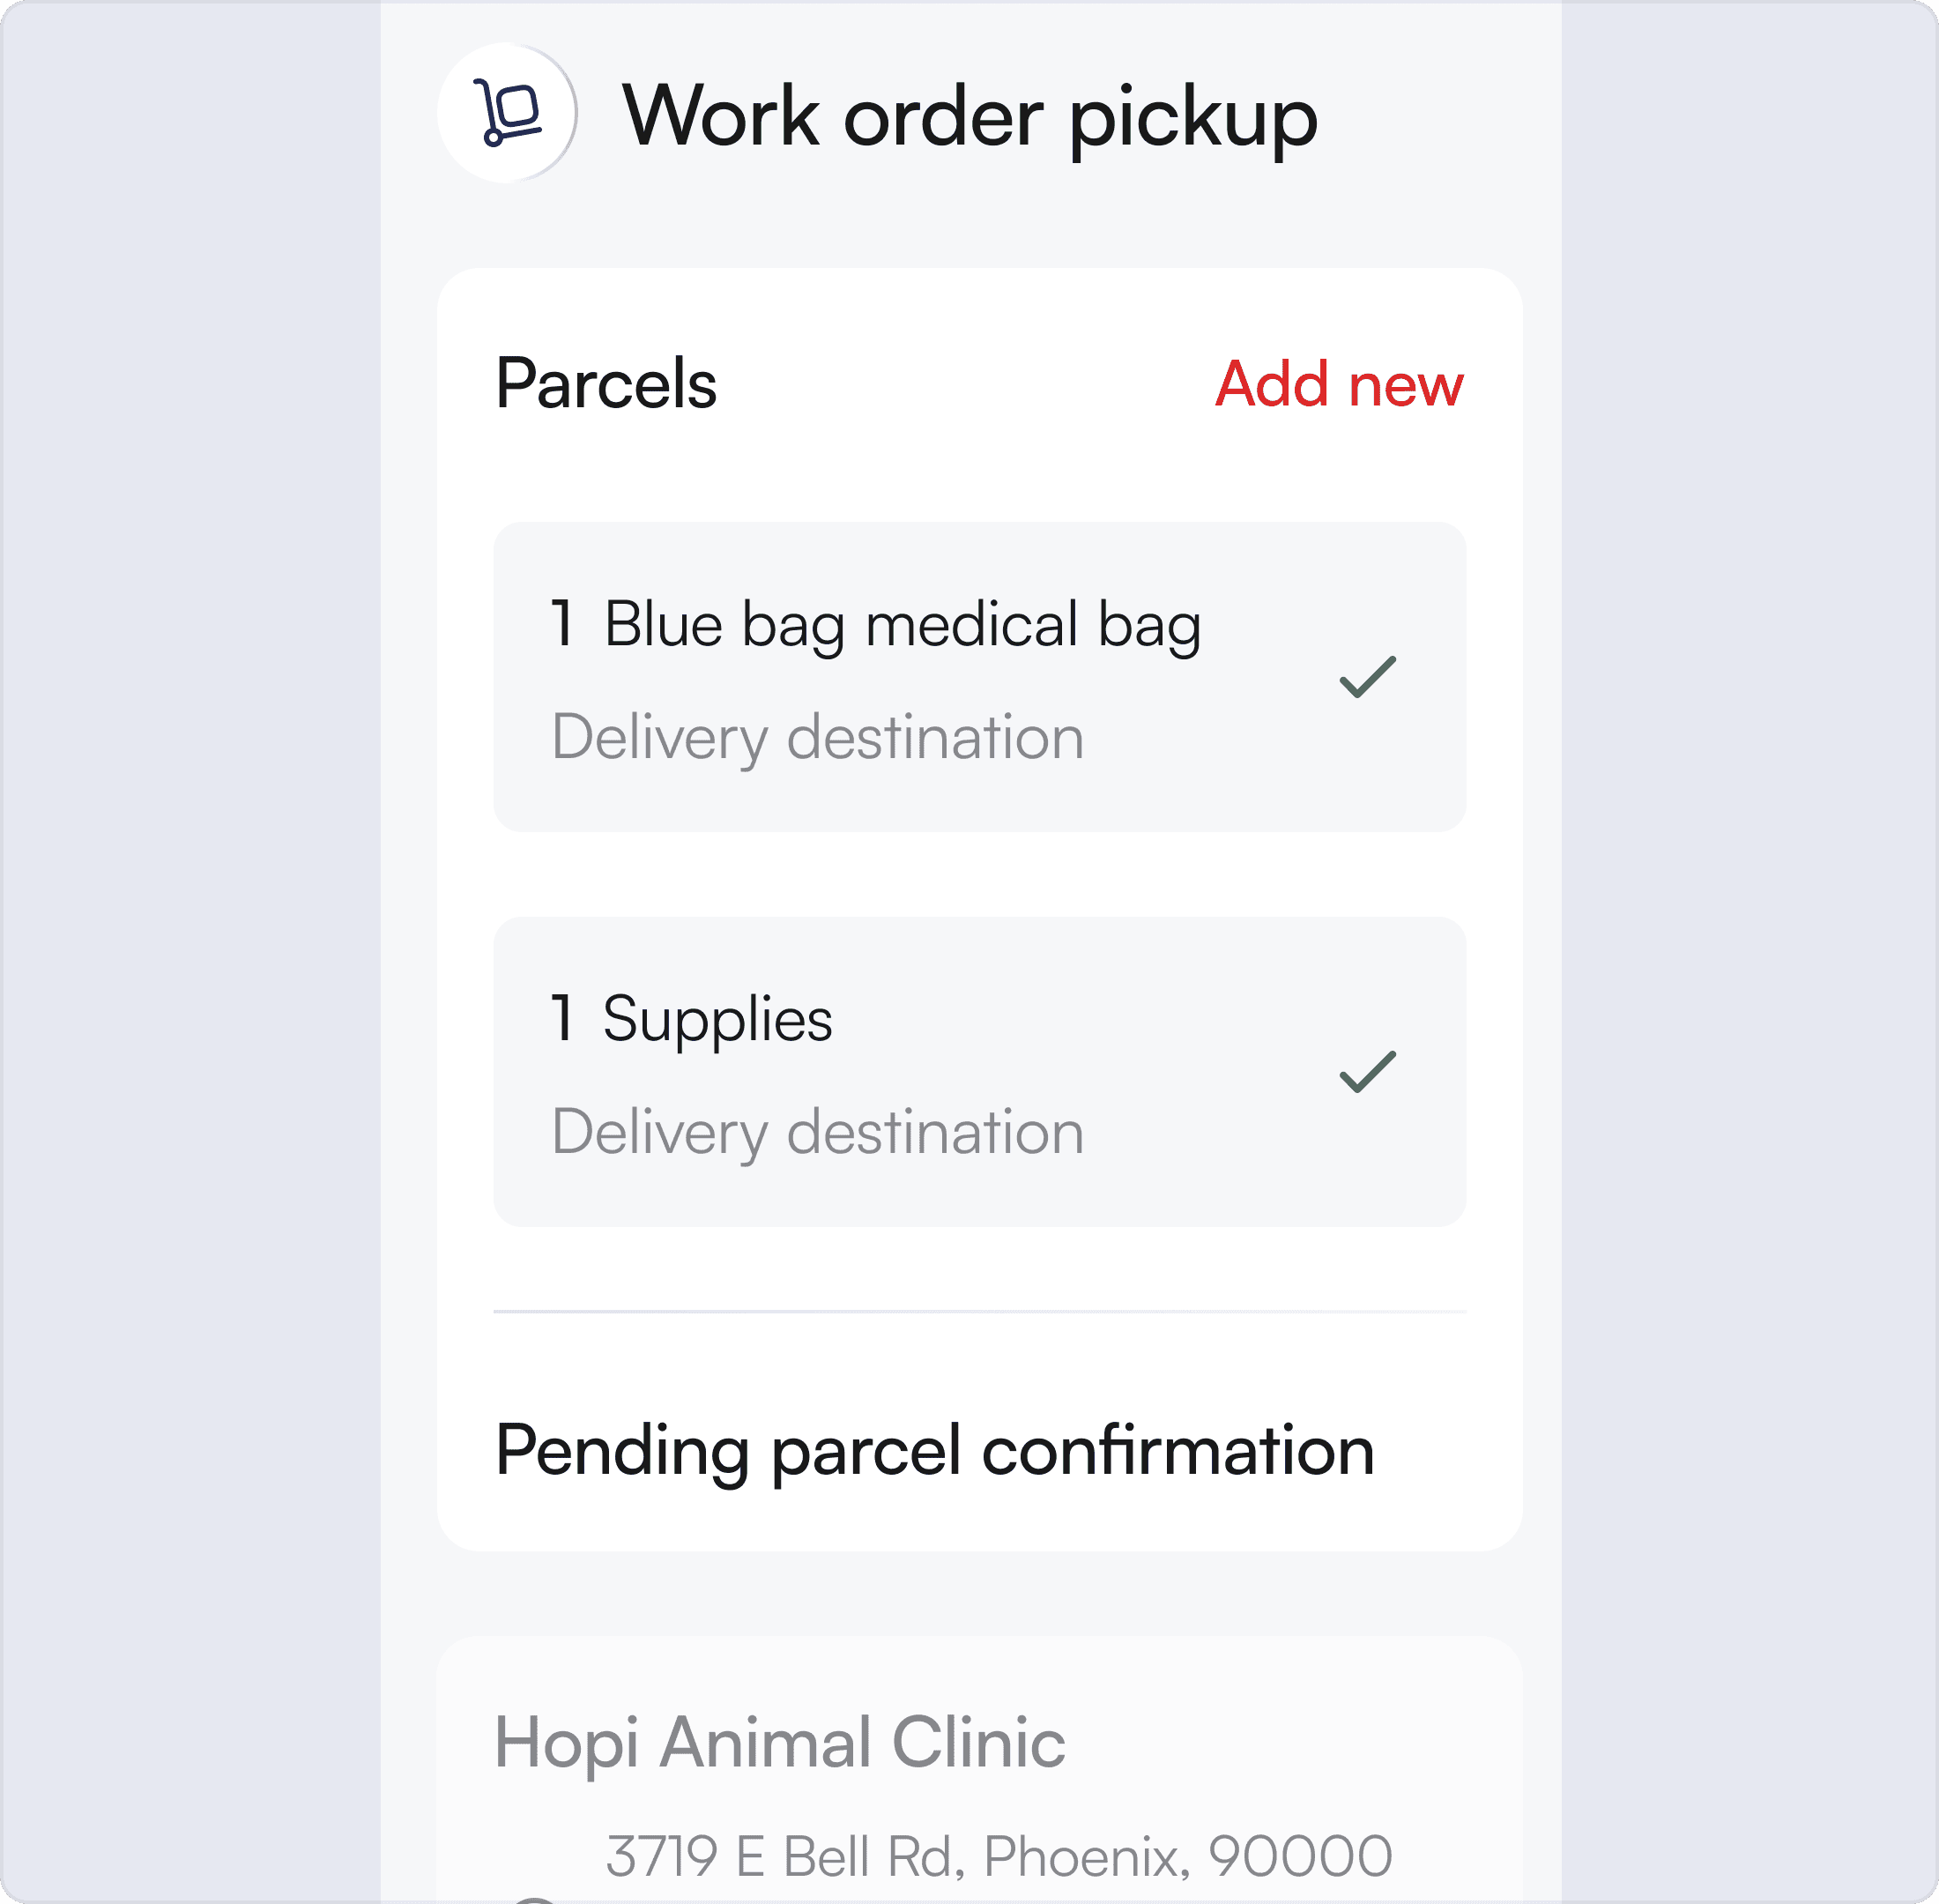Open Delivery destination for Blue bag medical bag

coord(819,737)
